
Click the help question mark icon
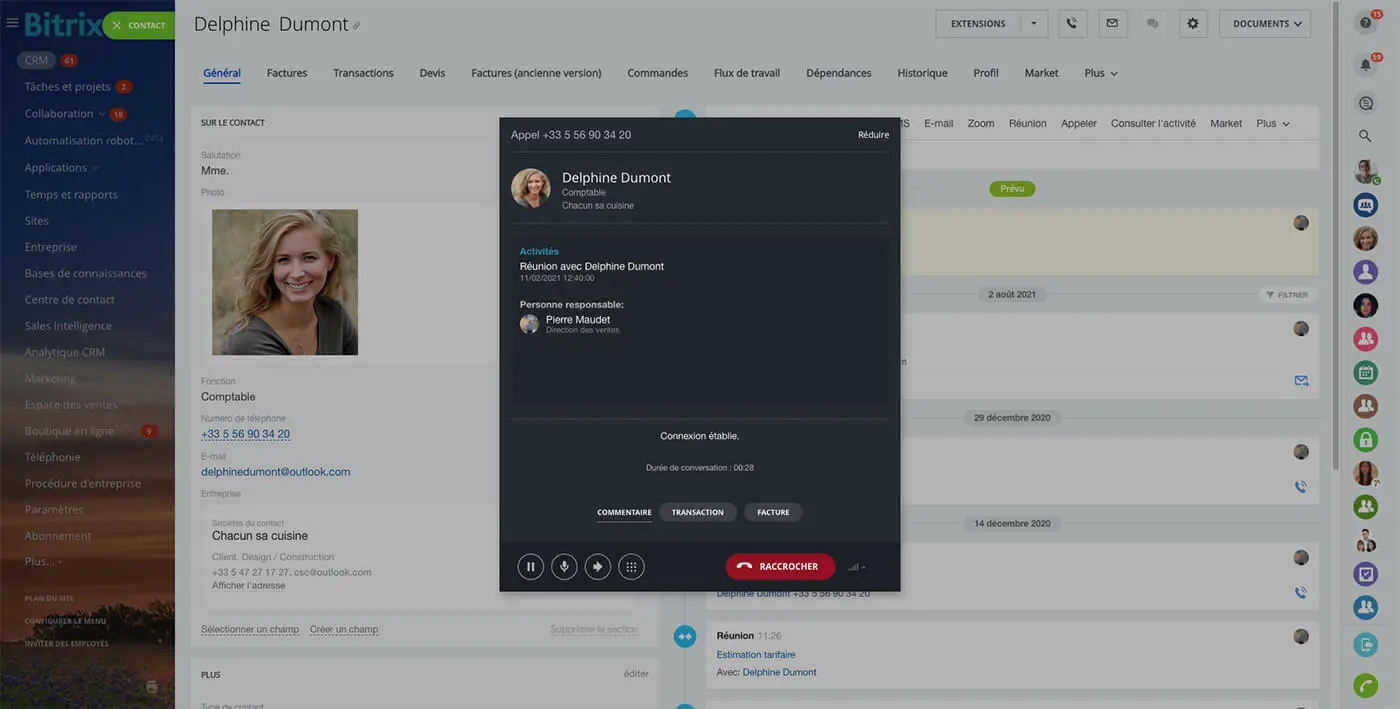(x=1365, y=24)
